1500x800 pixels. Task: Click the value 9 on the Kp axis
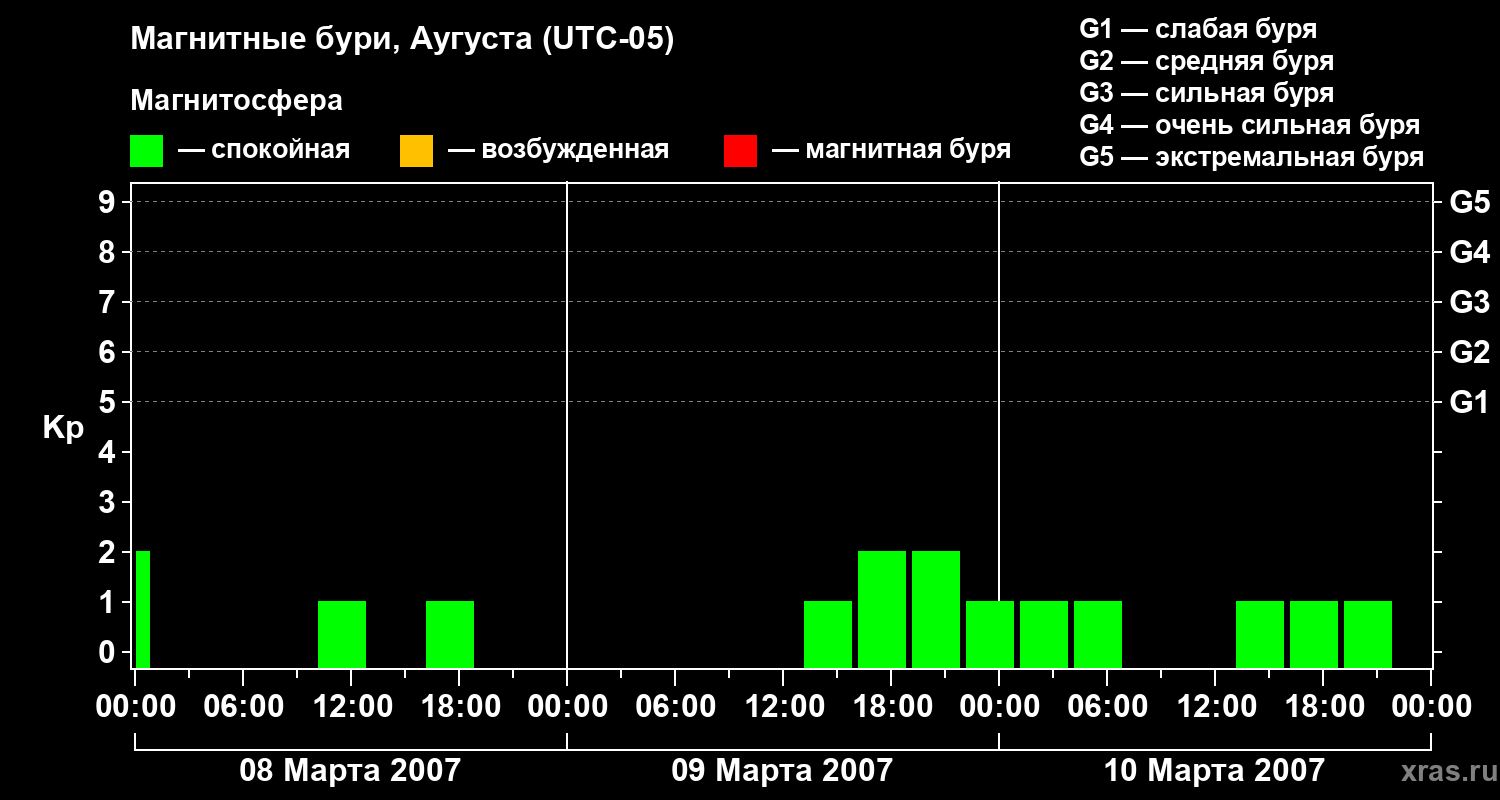click(x=109, y=203)
